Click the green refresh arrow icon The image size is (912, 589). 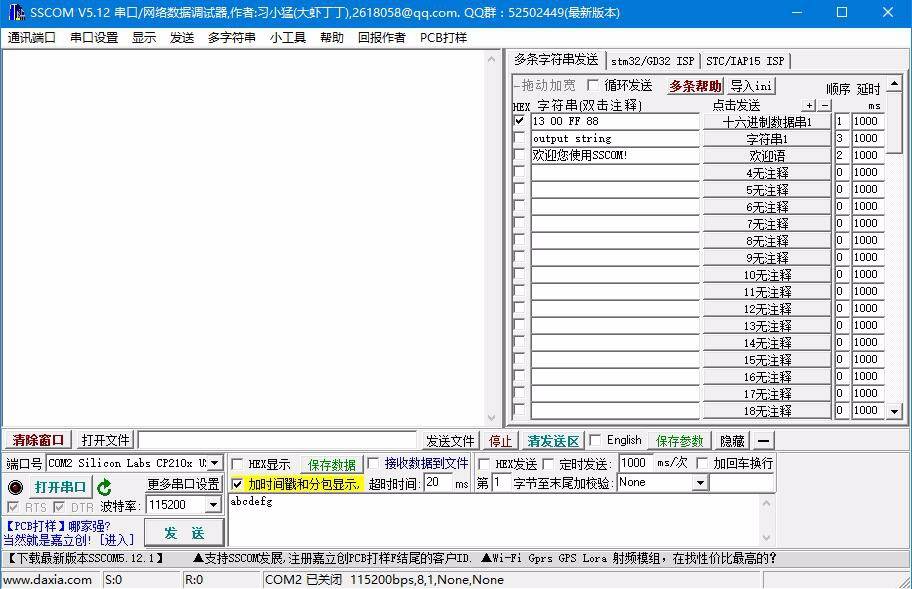[104, 487]
